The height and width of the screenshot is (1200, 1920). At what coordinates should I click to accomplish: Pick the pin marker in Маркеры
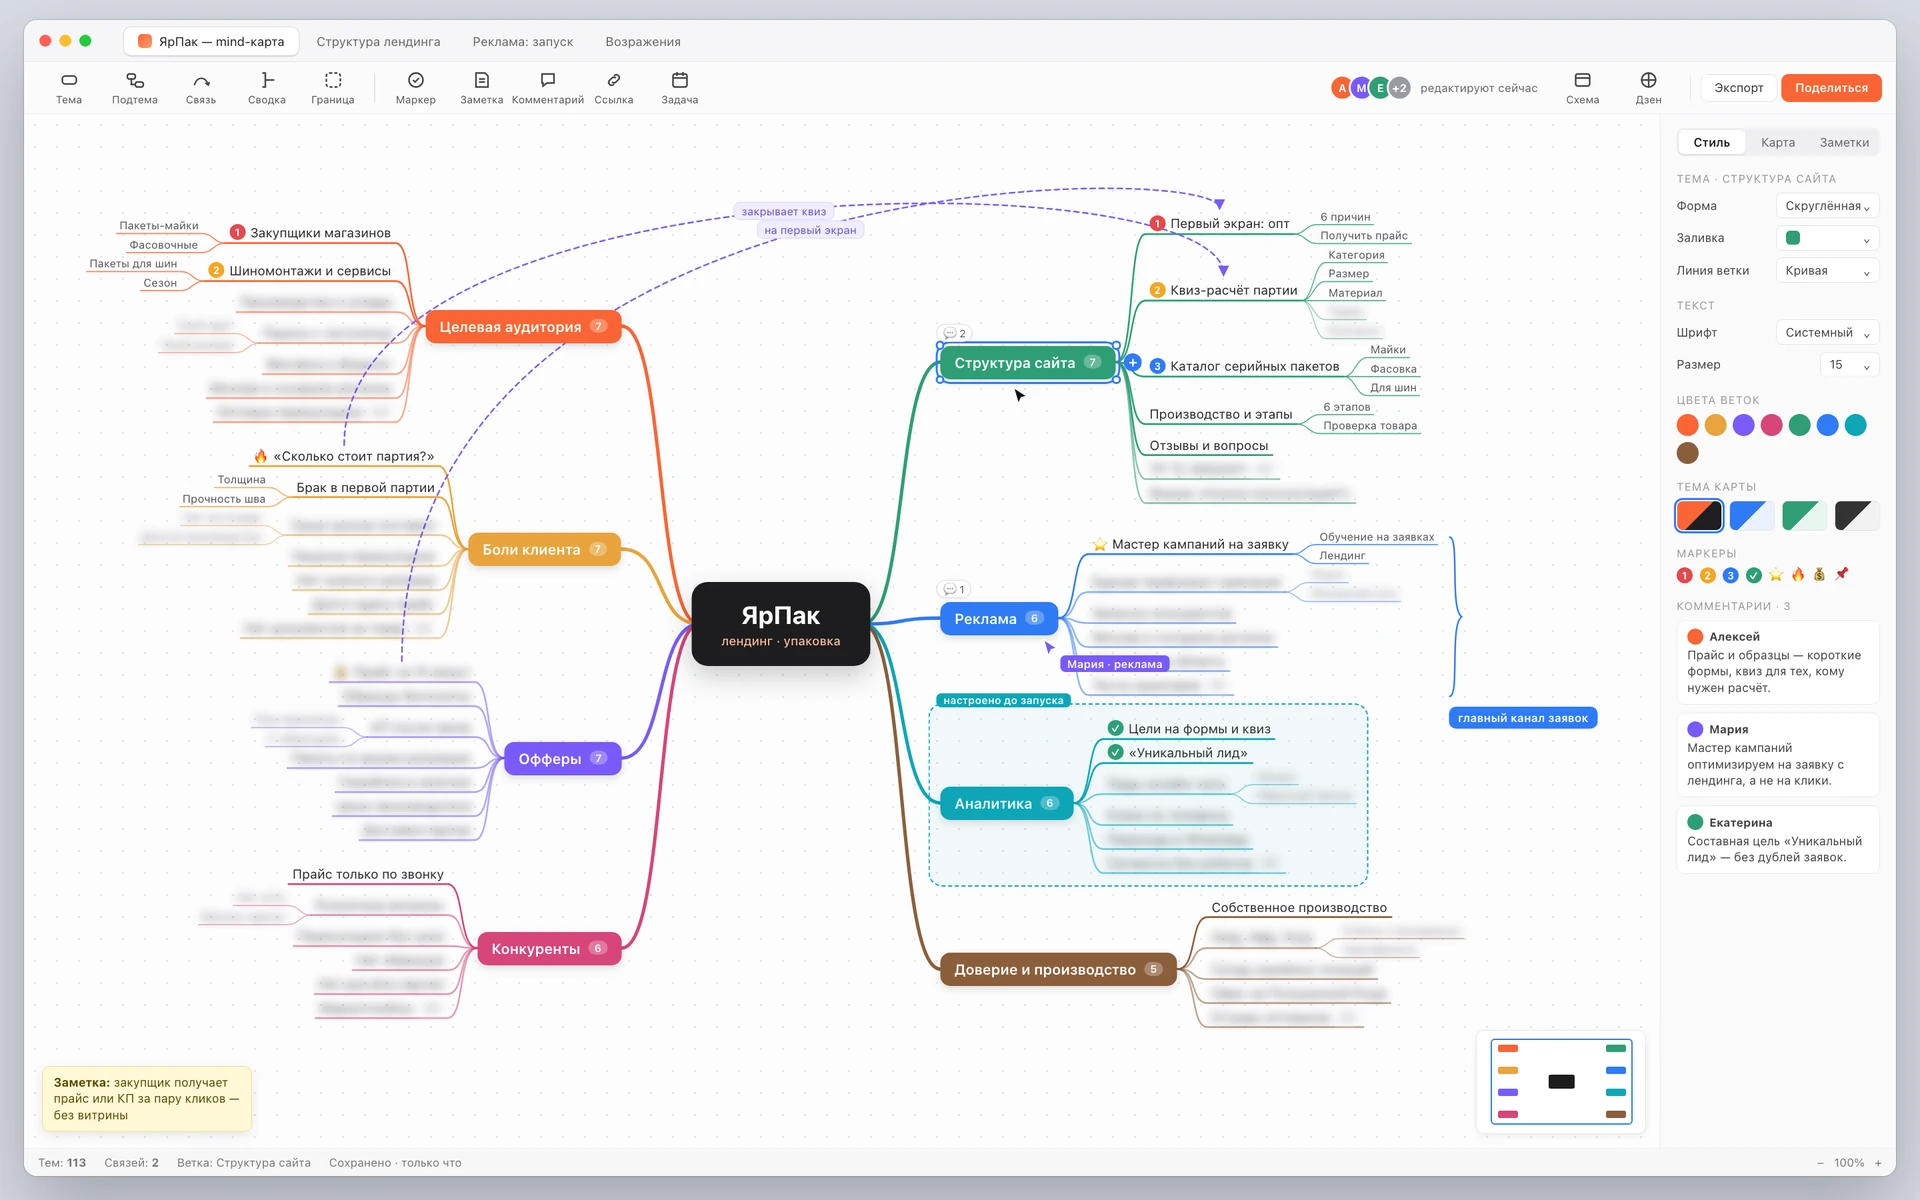[x=1842, y=574]
